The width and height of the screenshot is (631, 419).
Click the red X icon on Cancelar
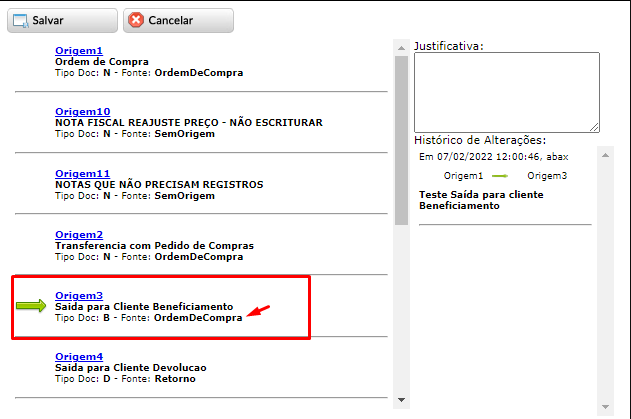click(136, 20)
